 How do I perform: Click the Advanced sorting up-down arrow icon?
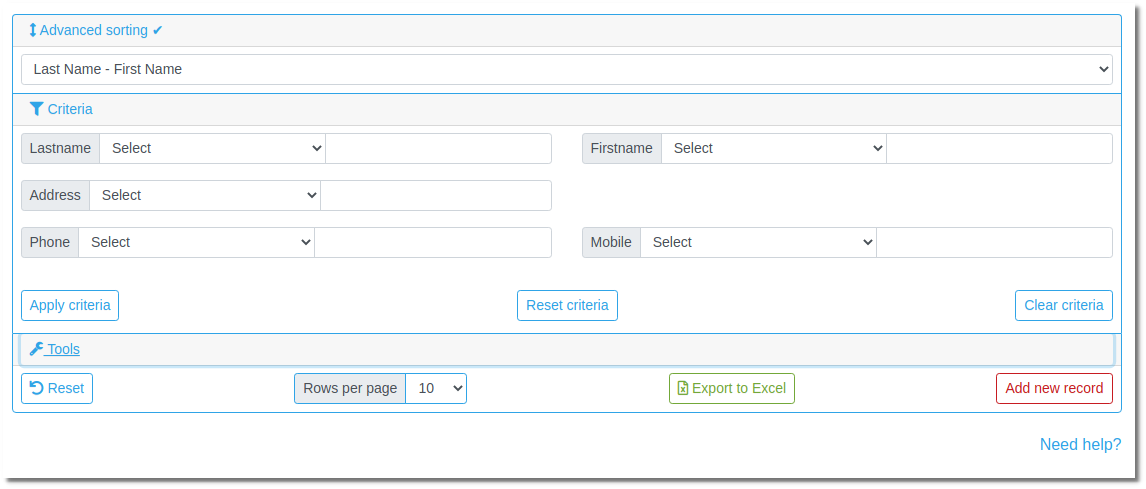(x=33, y=31)
